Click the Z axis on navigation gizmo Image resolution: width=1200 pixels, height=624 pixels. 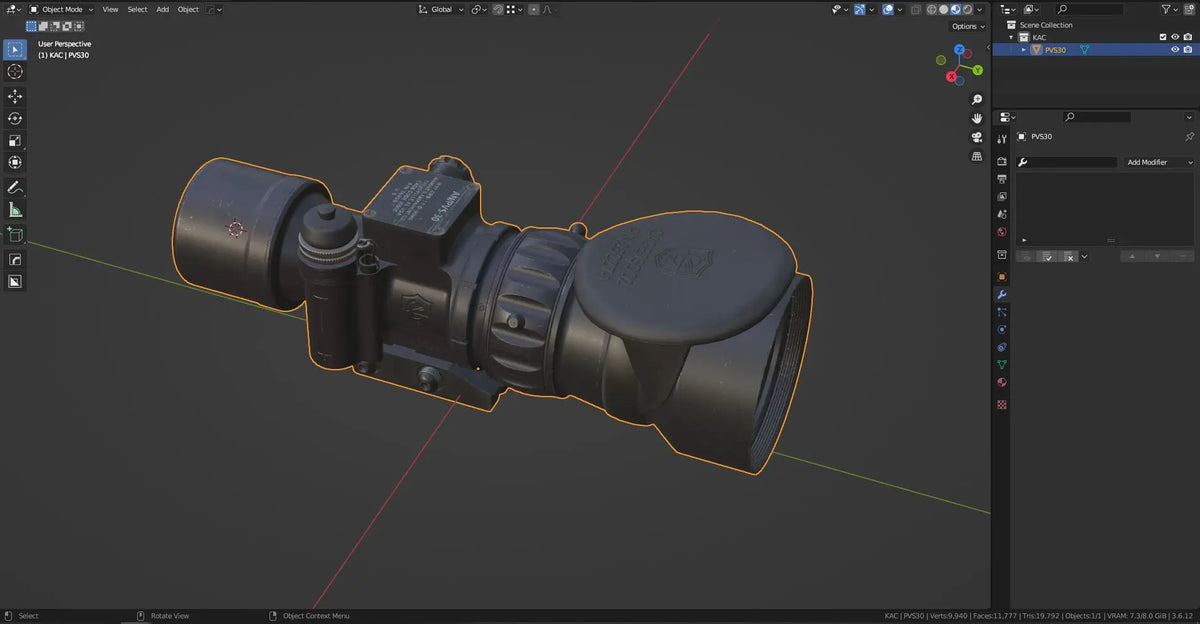[959, 49]
